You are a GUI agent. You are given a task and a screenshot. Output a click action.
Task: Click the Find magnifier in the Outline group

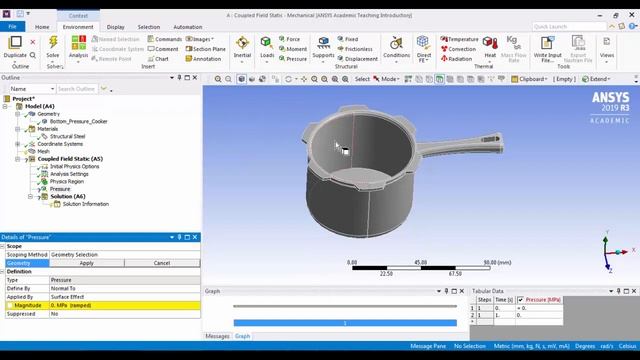click(x=33, y=55)
